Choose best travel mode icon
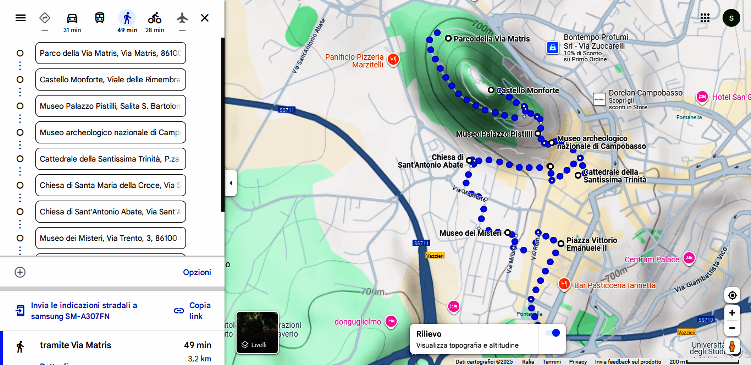 (45, 18)
